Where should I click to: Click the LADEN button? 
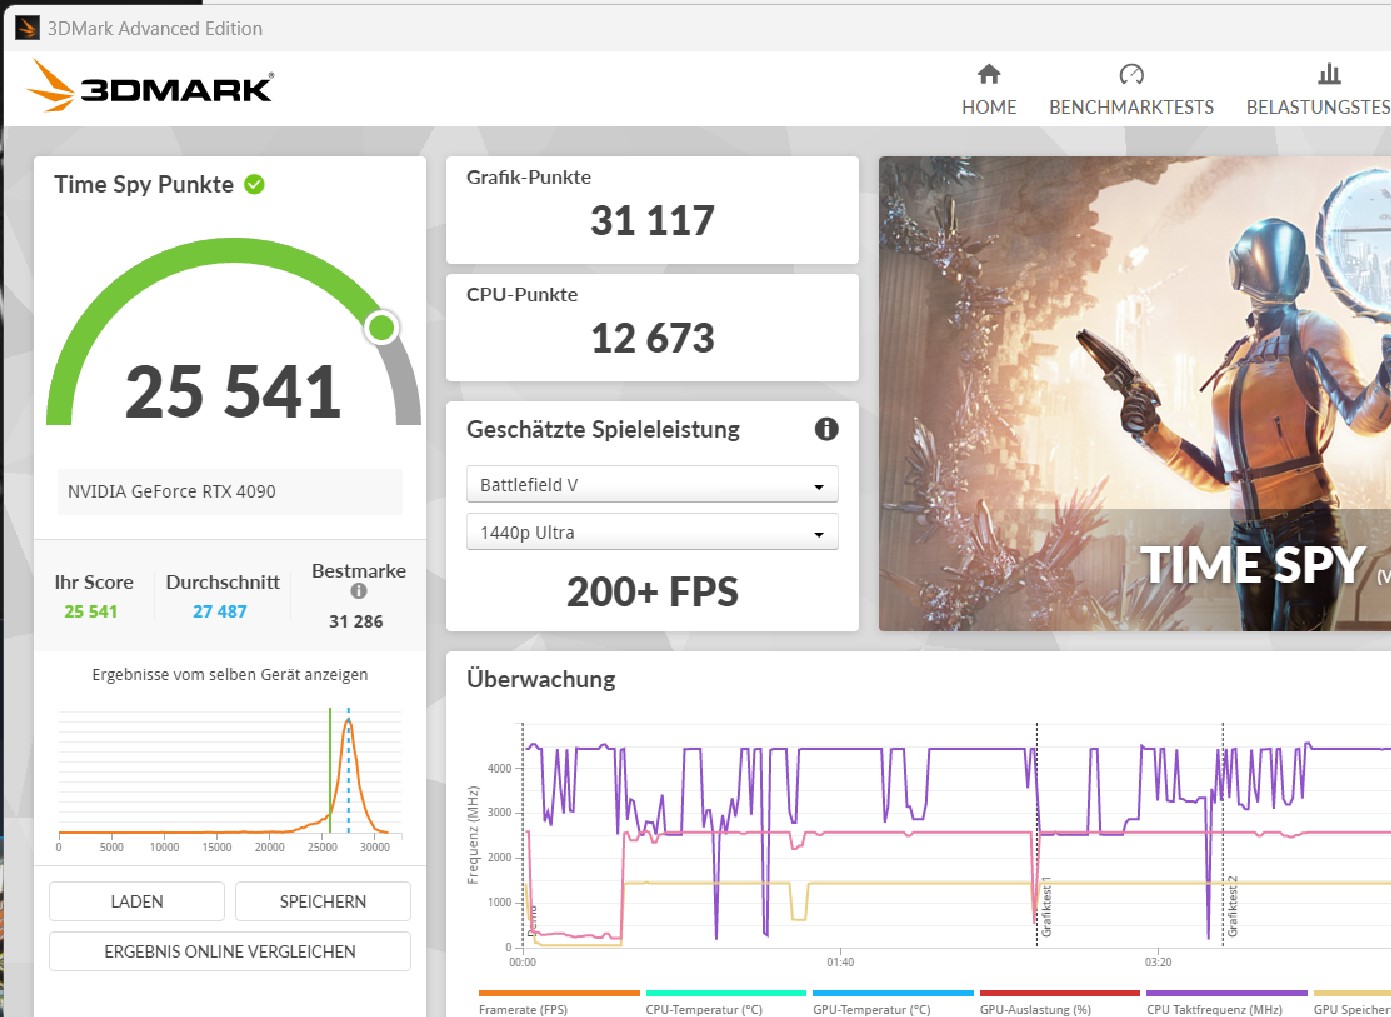pyautogui.click(x=137, y=901)
